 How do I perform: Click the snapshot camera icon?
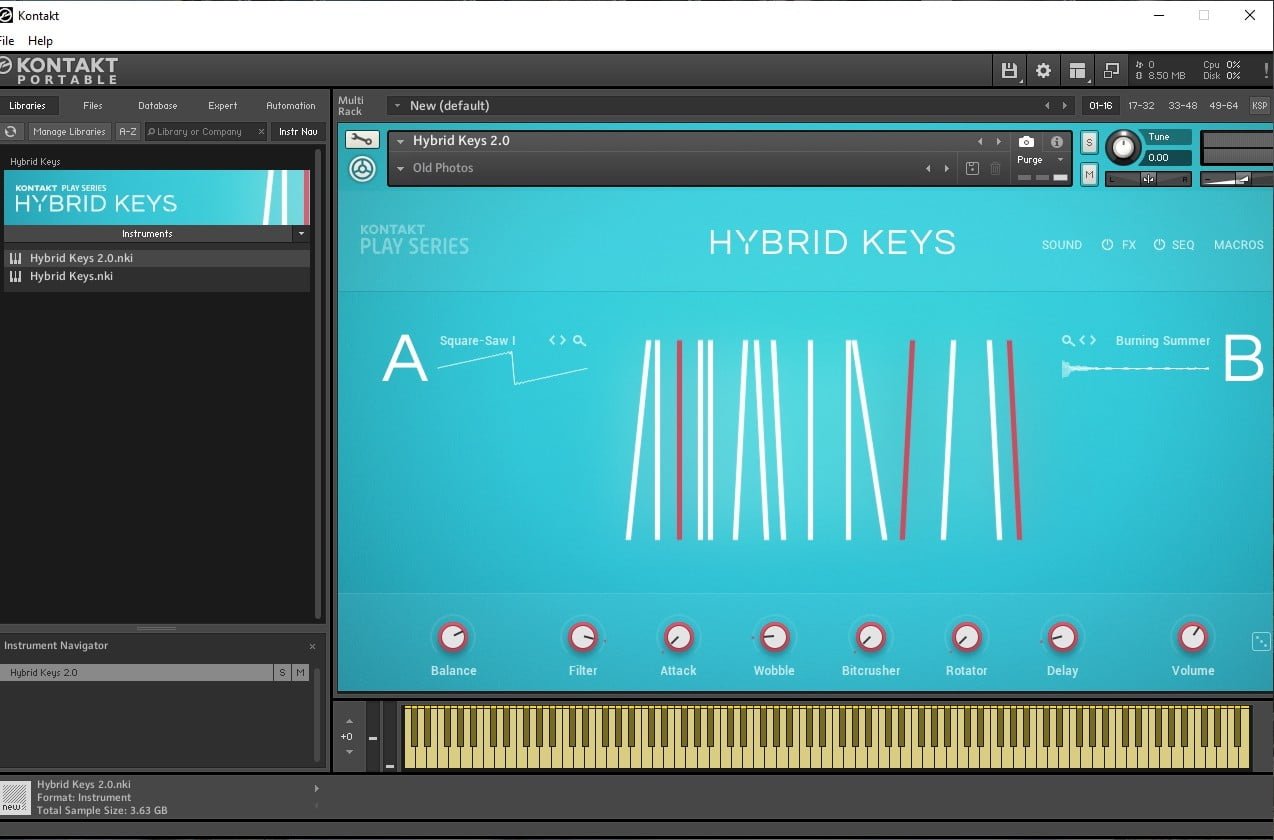click(1026, 142)
